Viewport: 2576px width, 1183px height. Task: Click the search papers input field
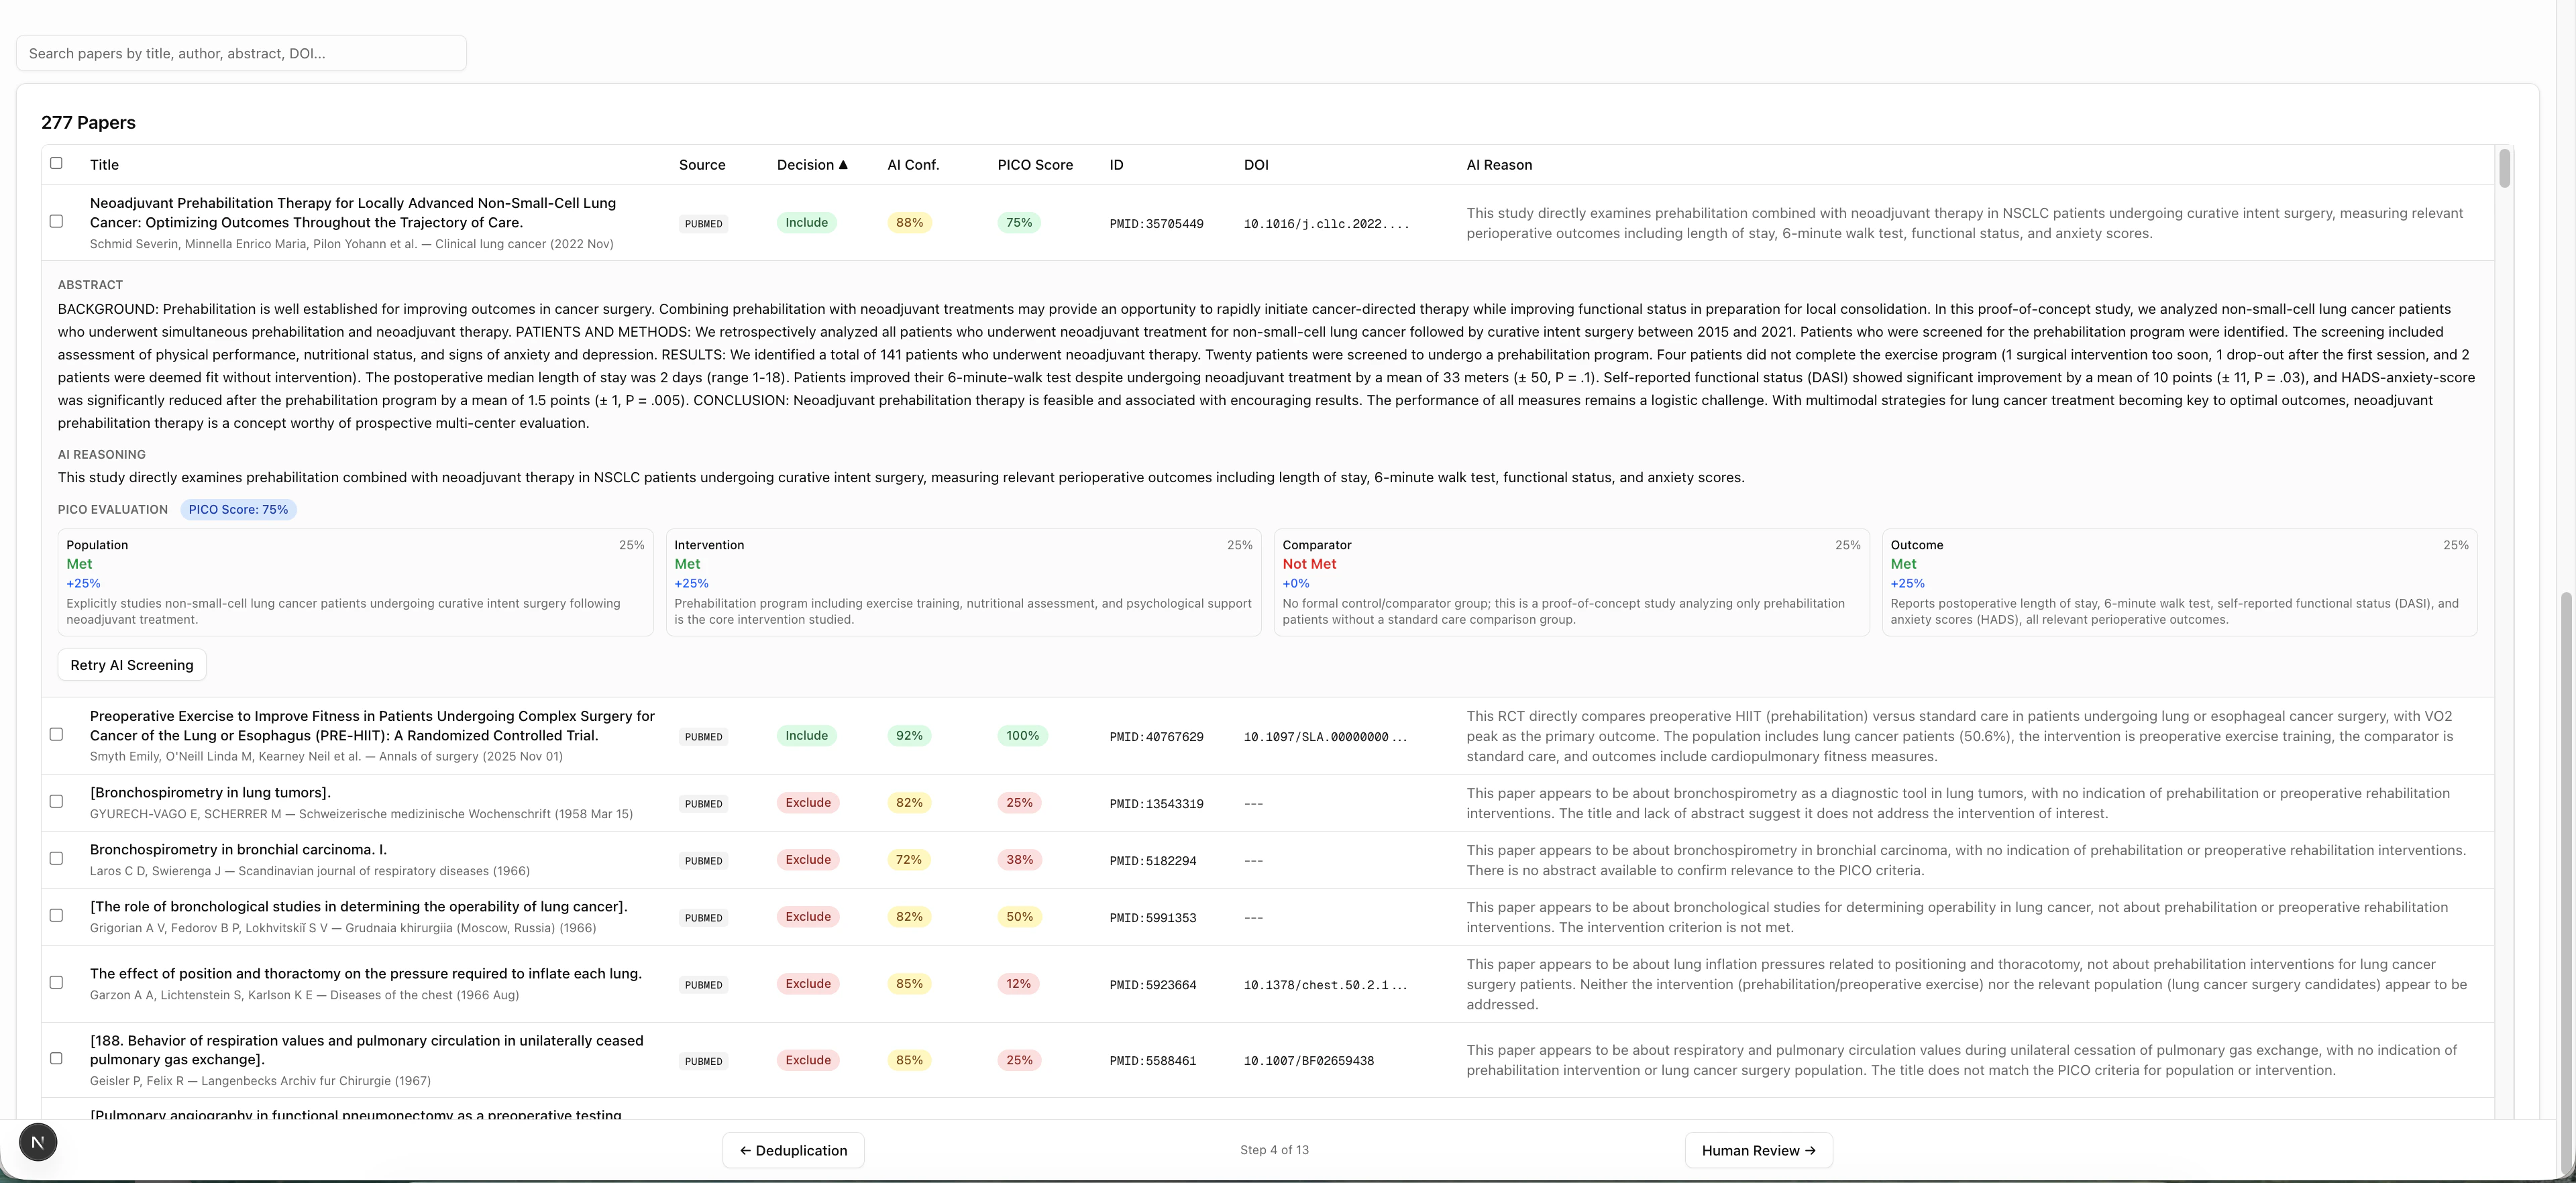(x=240, y=53)
